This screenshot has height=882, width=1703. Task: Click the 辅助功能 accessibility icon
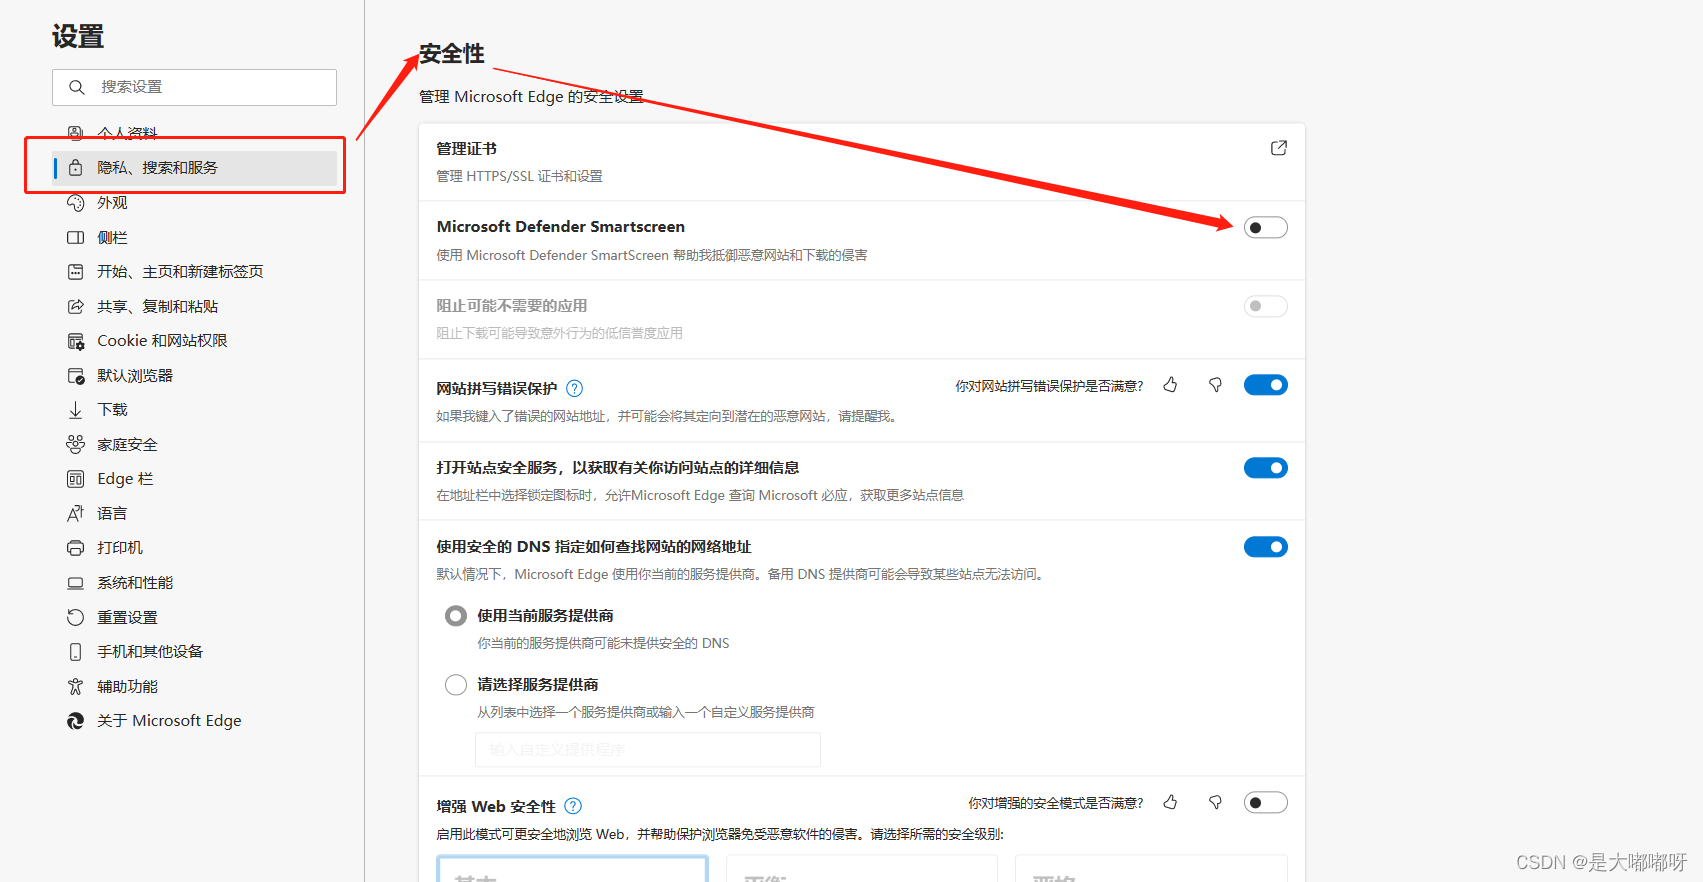(x=75, y=687)
